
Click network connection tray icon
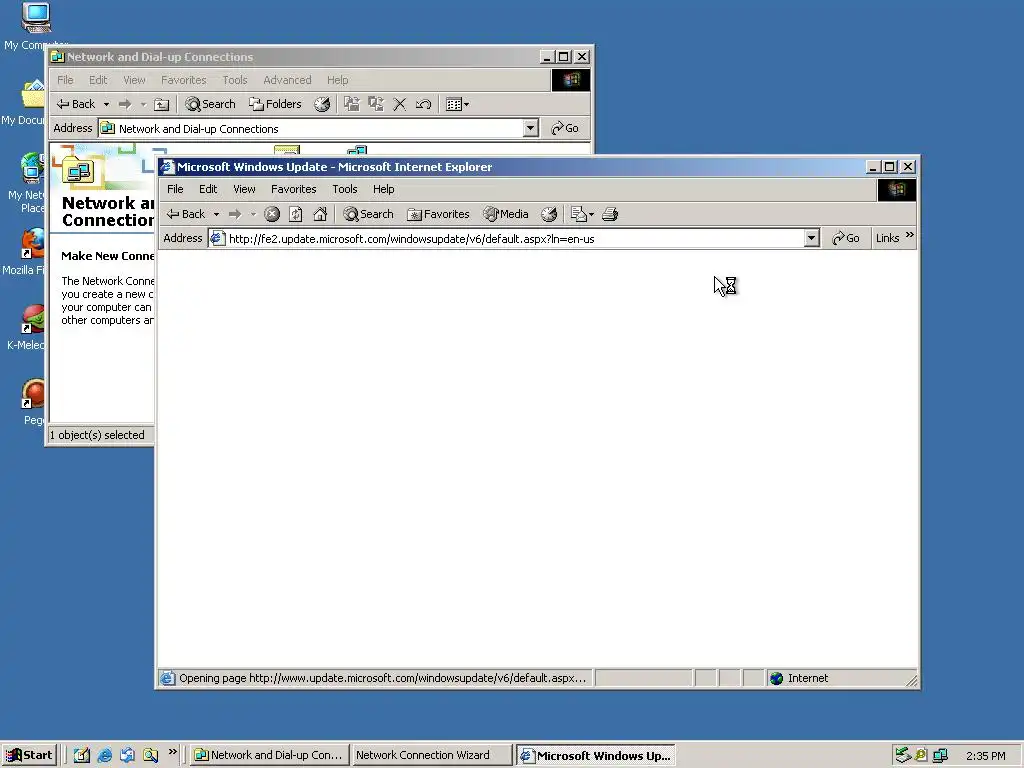(x=940, y=756)
